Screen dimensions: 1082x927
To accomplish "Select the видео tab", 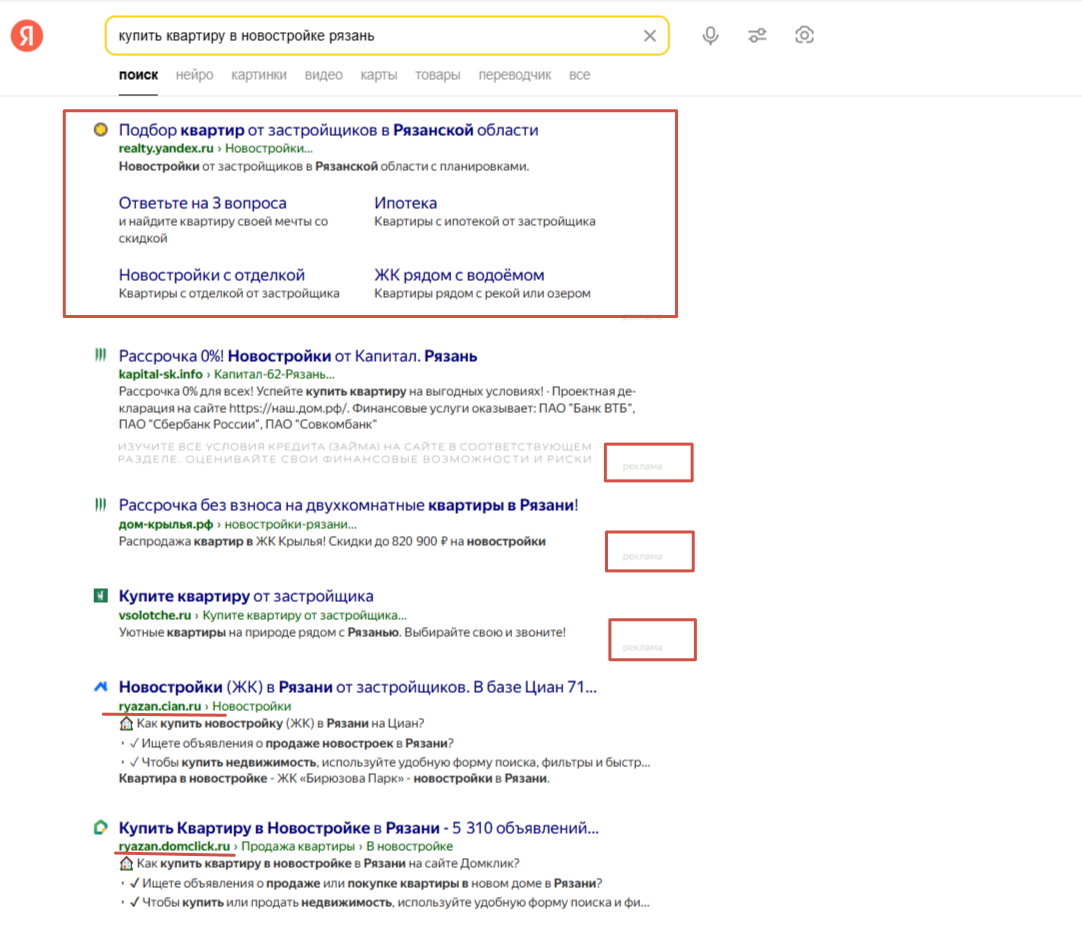I will [x=323, y=75].
